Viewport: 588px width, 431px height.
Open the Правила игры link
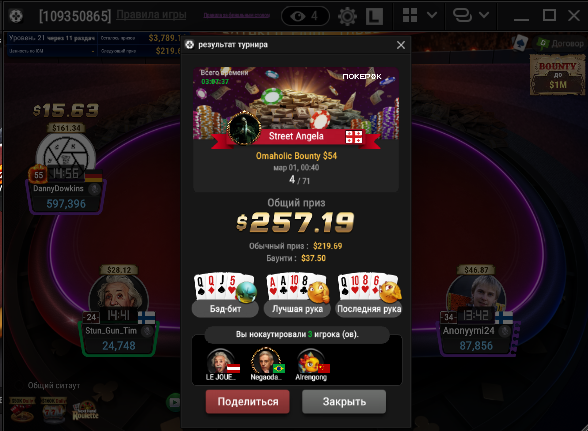(x=151, y=15)
